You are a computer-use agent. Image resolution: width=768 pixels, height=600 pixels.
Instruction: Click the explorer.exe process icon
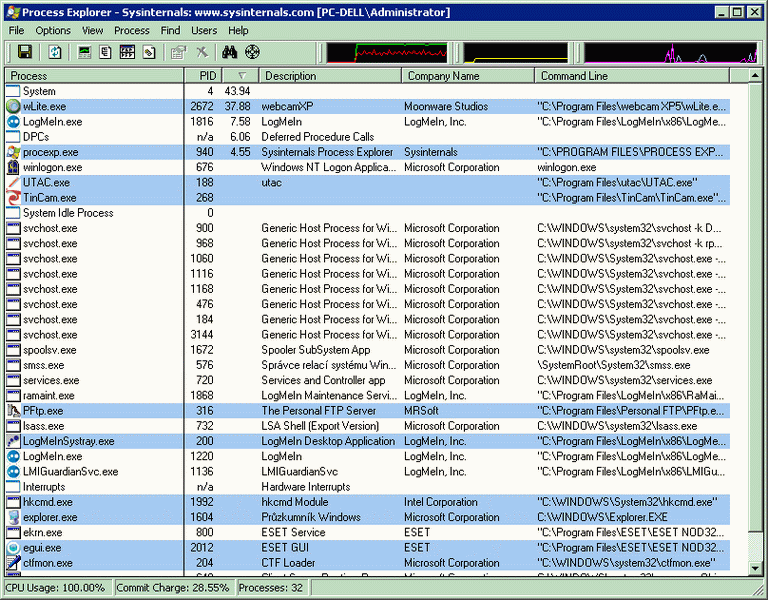click(x=14, y=517)
